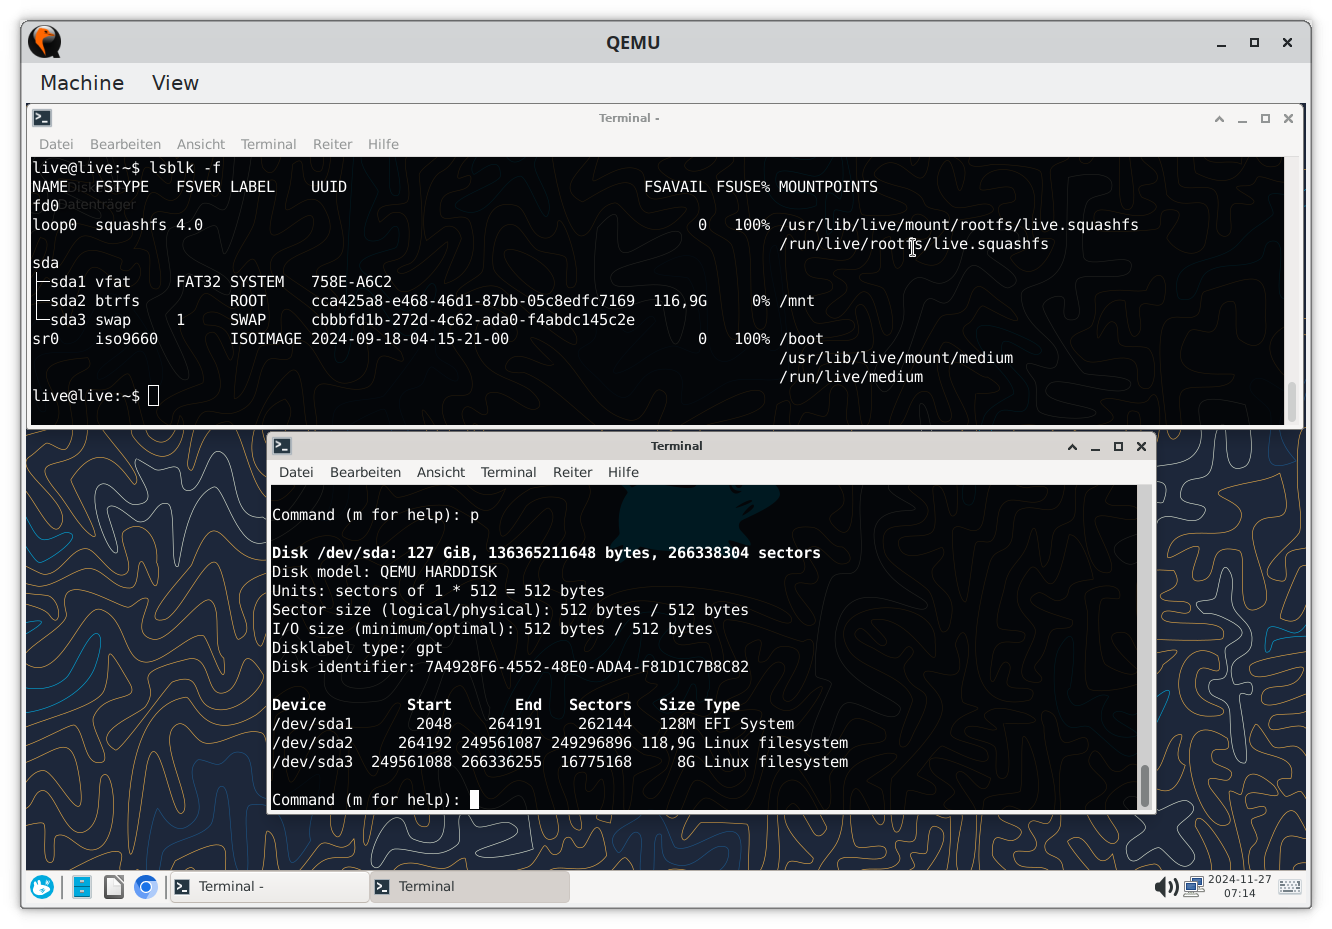The height and width of the screenshot is (929, 1332).
Task: Open the Reiter menu in the lower Terminal
Action: 572,472
